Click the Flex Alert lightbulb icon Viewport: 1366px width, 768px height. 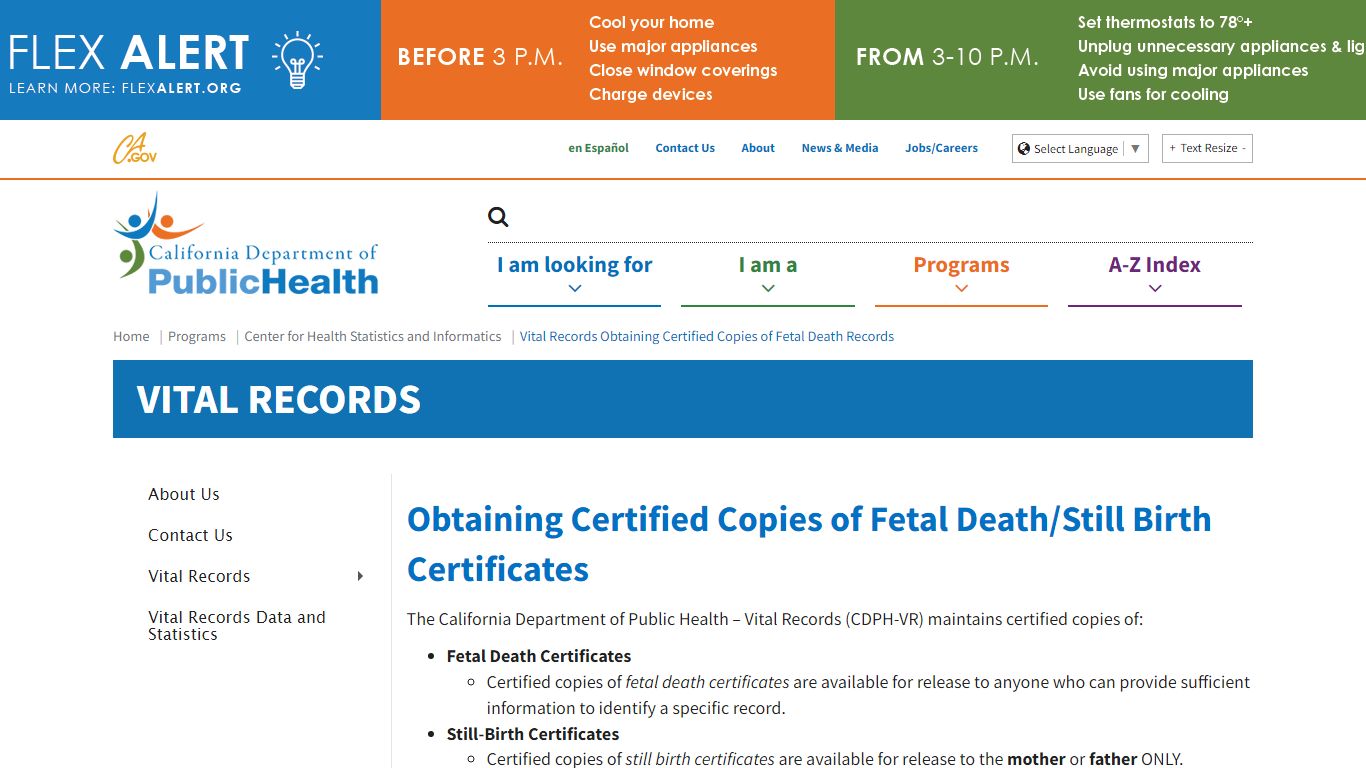(x=297, y=60)
